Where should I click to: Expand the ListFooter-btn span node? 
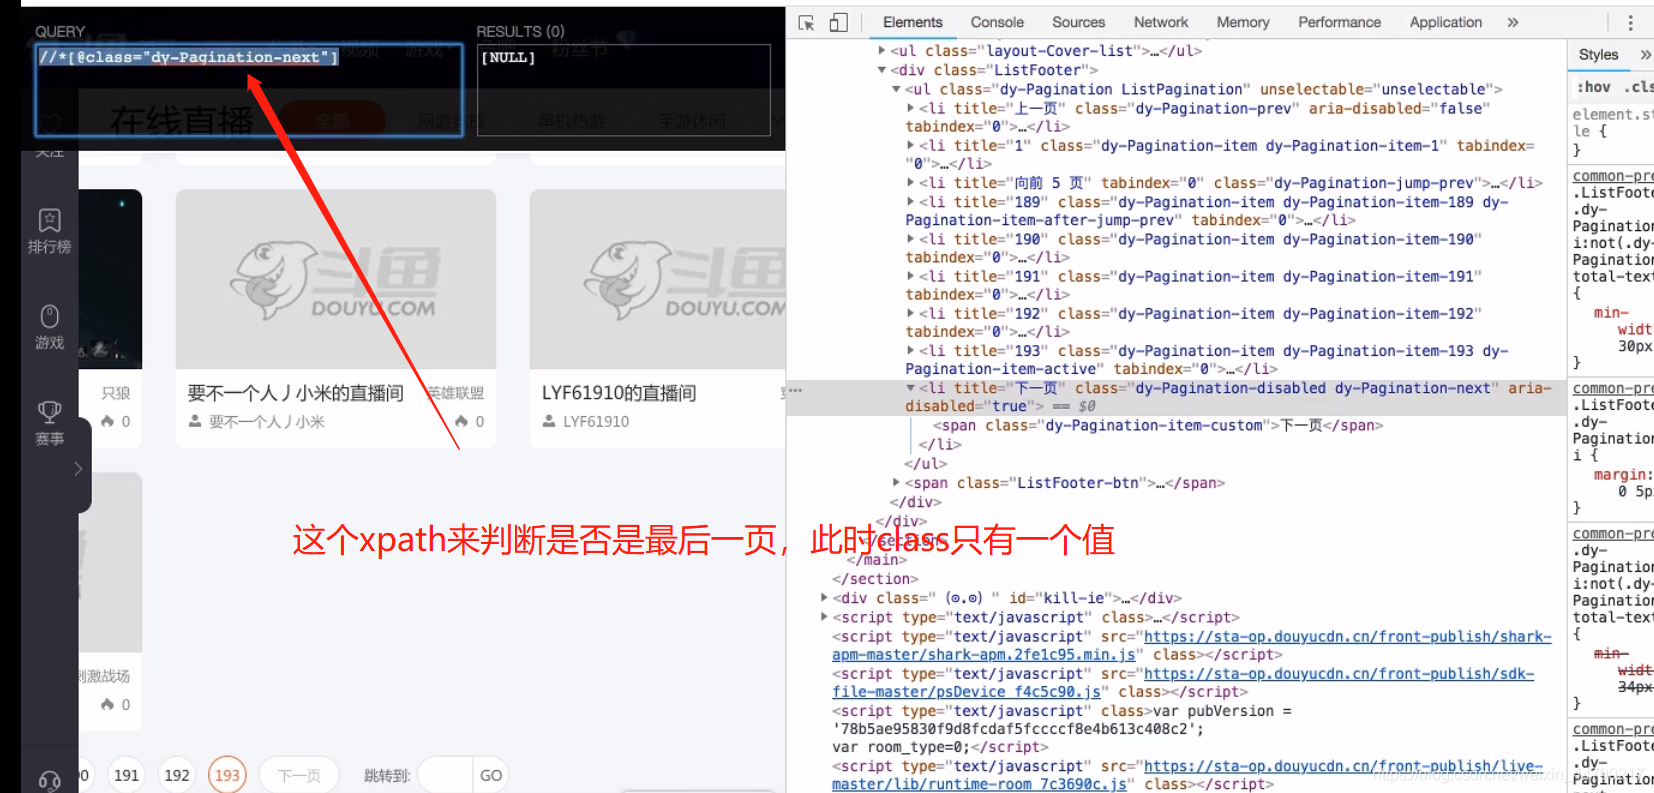(x=896, y=483)
